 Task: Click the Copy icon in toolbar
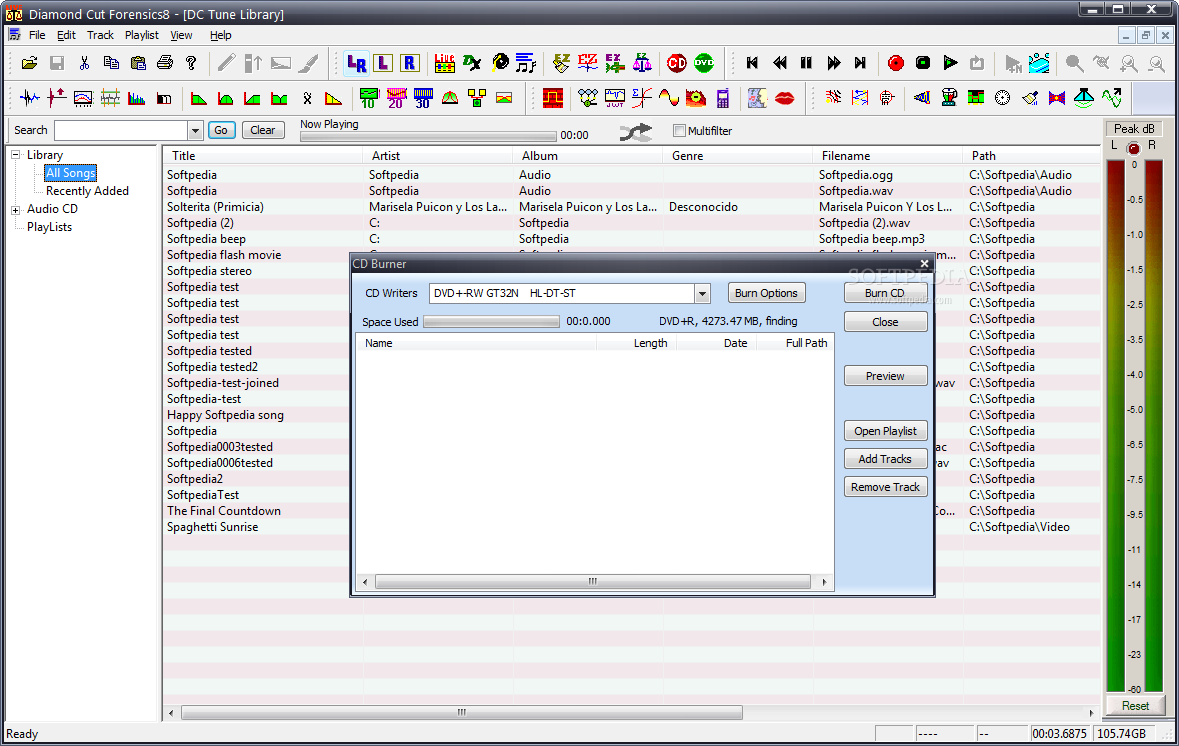click(x=111, y=63)
